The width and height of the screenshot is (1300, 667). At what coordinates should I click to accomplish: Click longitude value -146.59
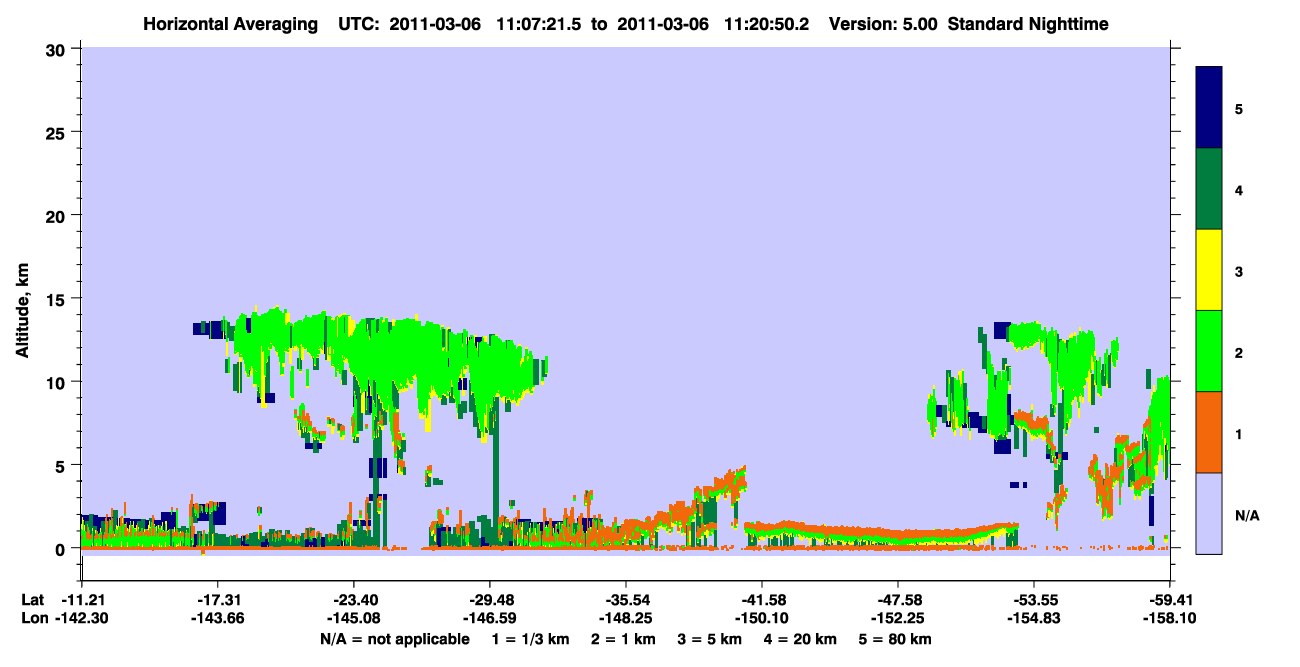click(x=489, y=619)
